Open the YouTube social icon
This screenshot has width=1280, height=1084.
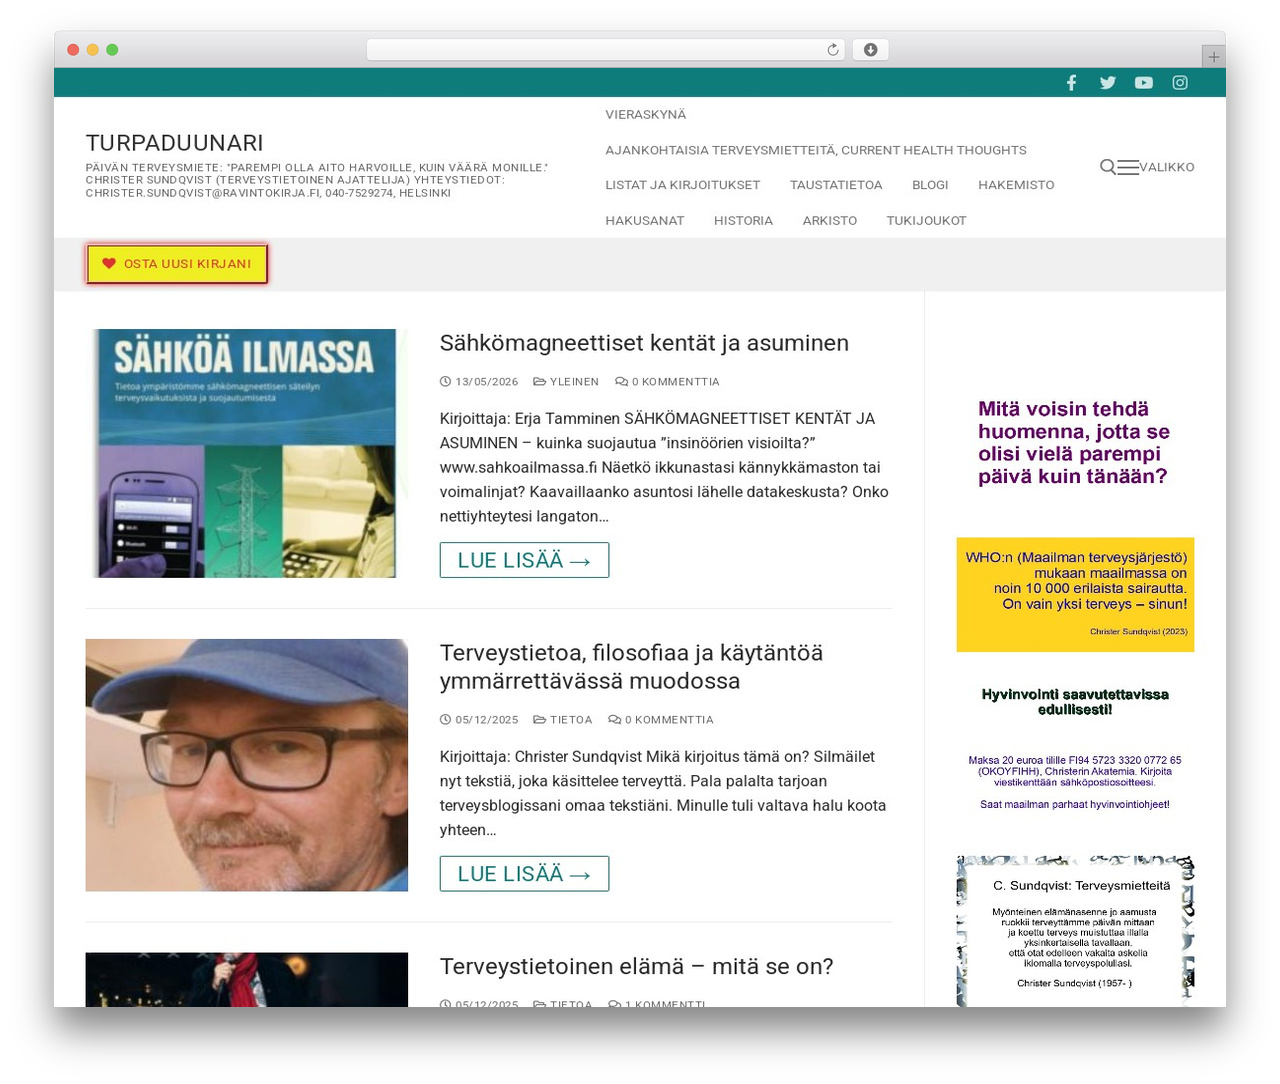click(1144, 83)
